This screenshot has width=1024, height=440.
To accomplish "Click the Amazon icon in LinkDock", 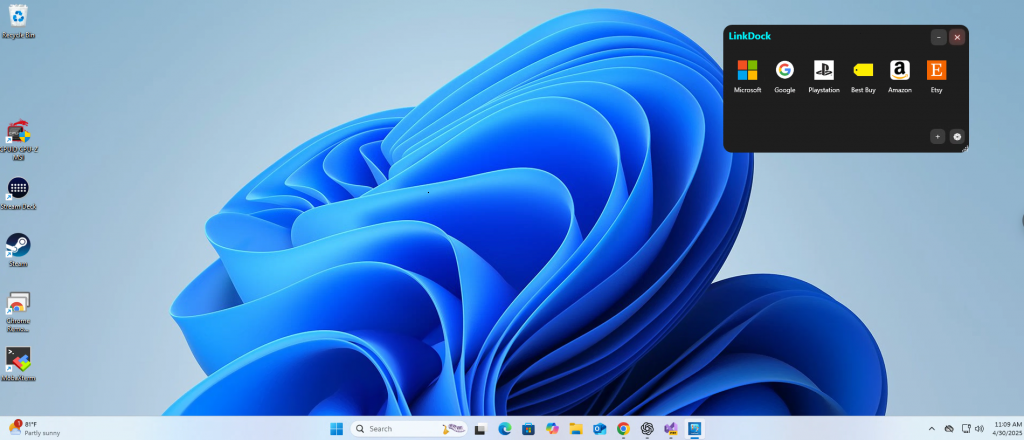I will (900, 70).
